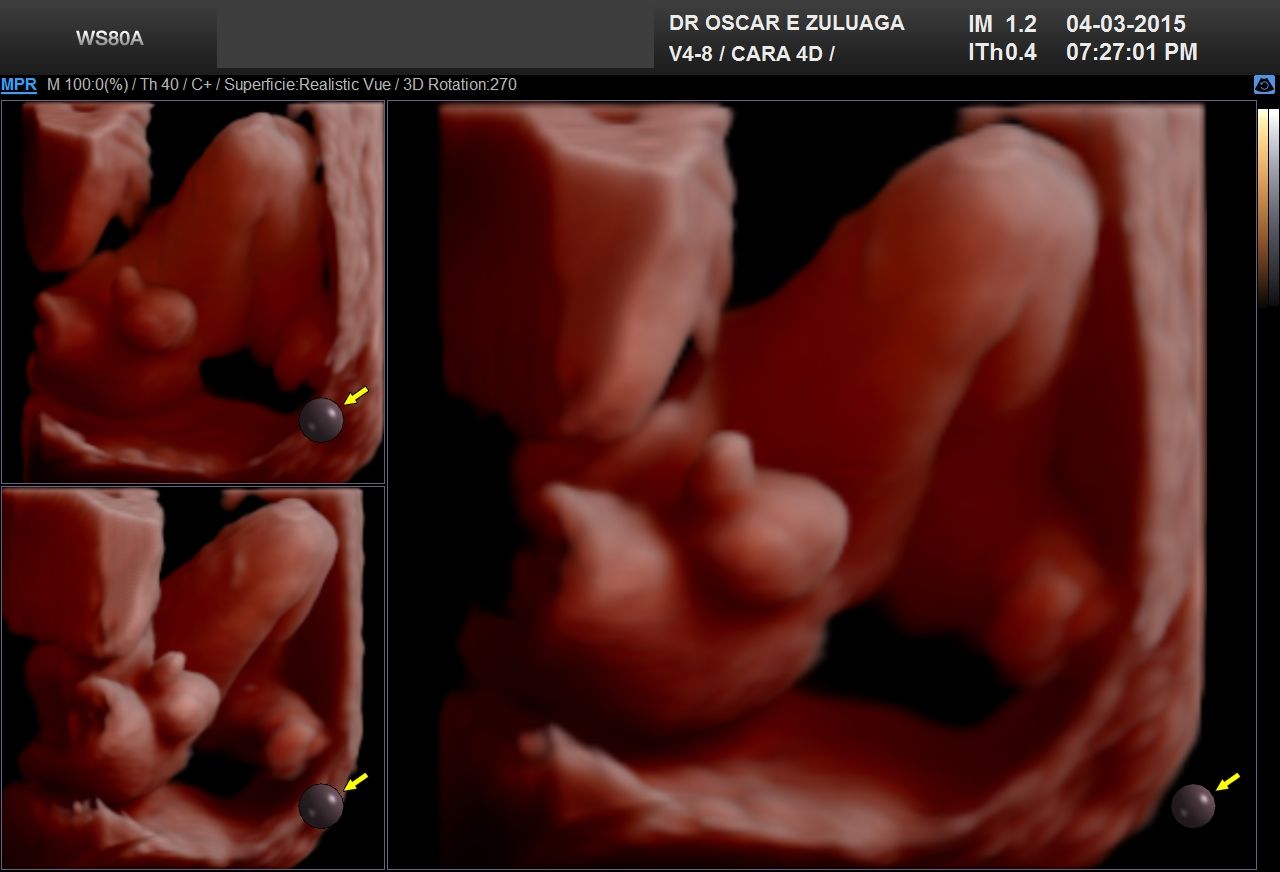The image size is (1280, 872).
Task: Click the light source sphere in bottom-left view
Action: [x=321, y=806]
